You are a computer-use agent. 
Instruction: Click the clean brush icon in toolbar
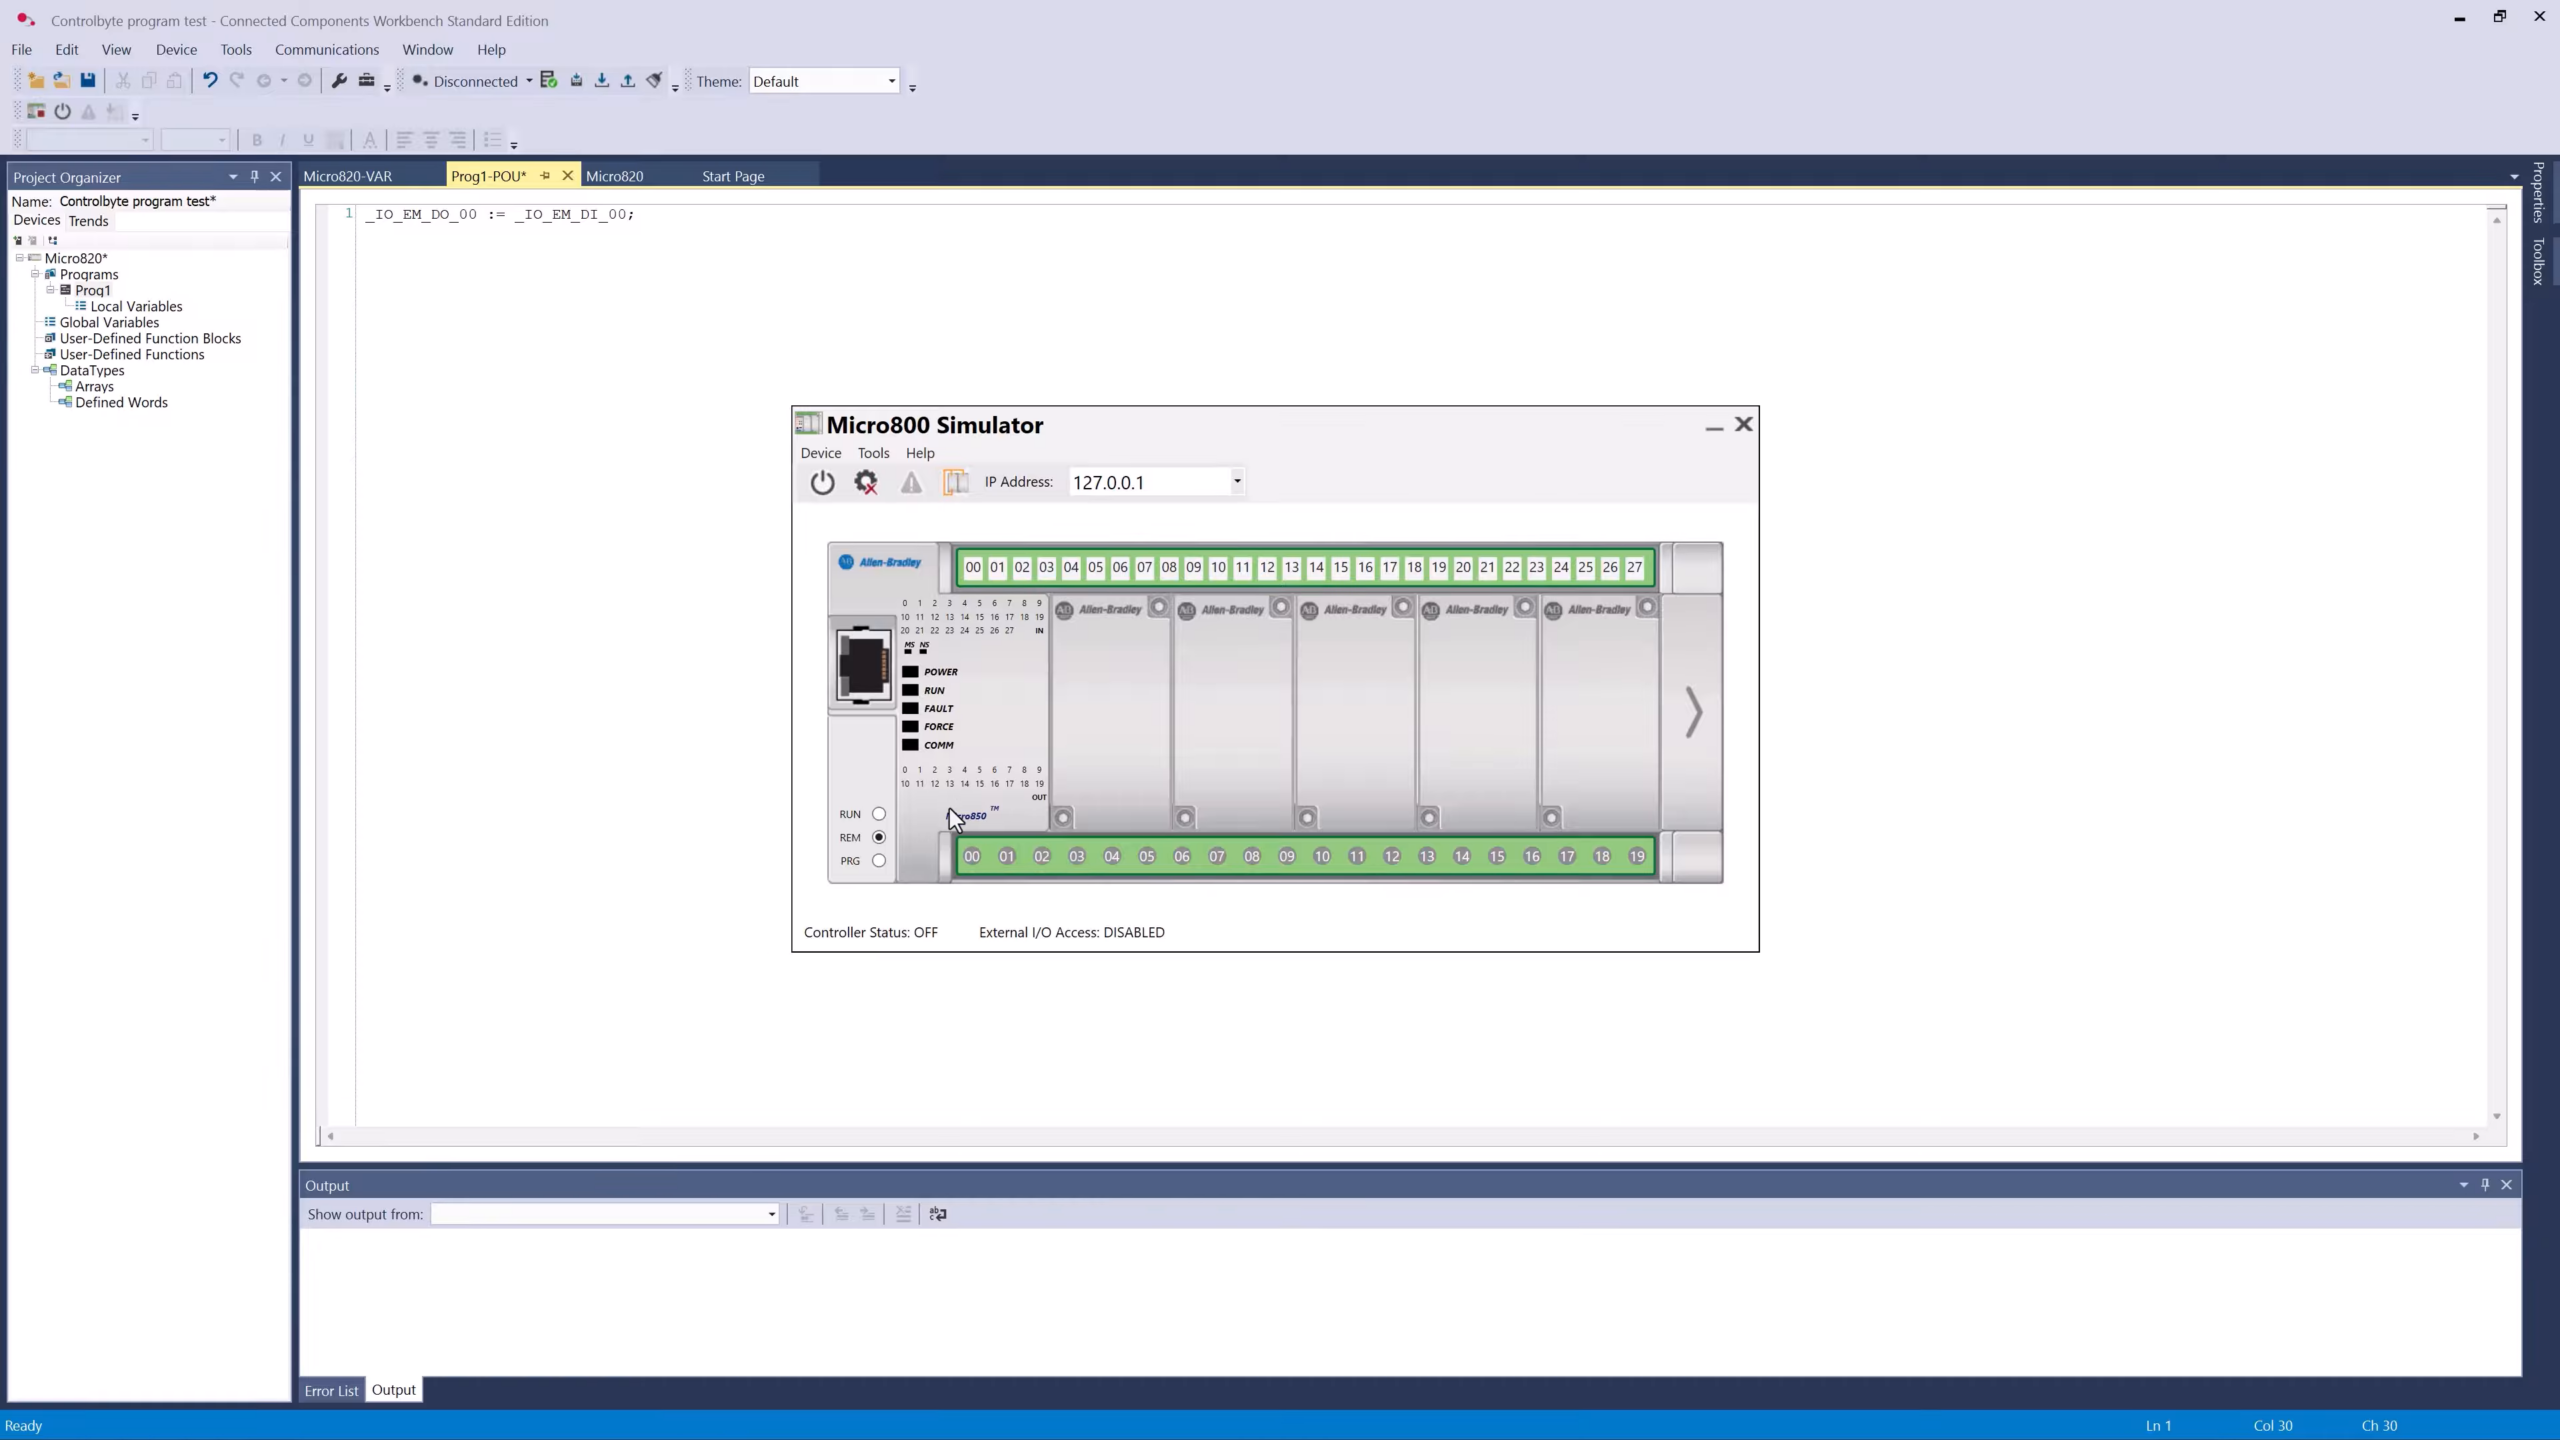tap(654, 81)
